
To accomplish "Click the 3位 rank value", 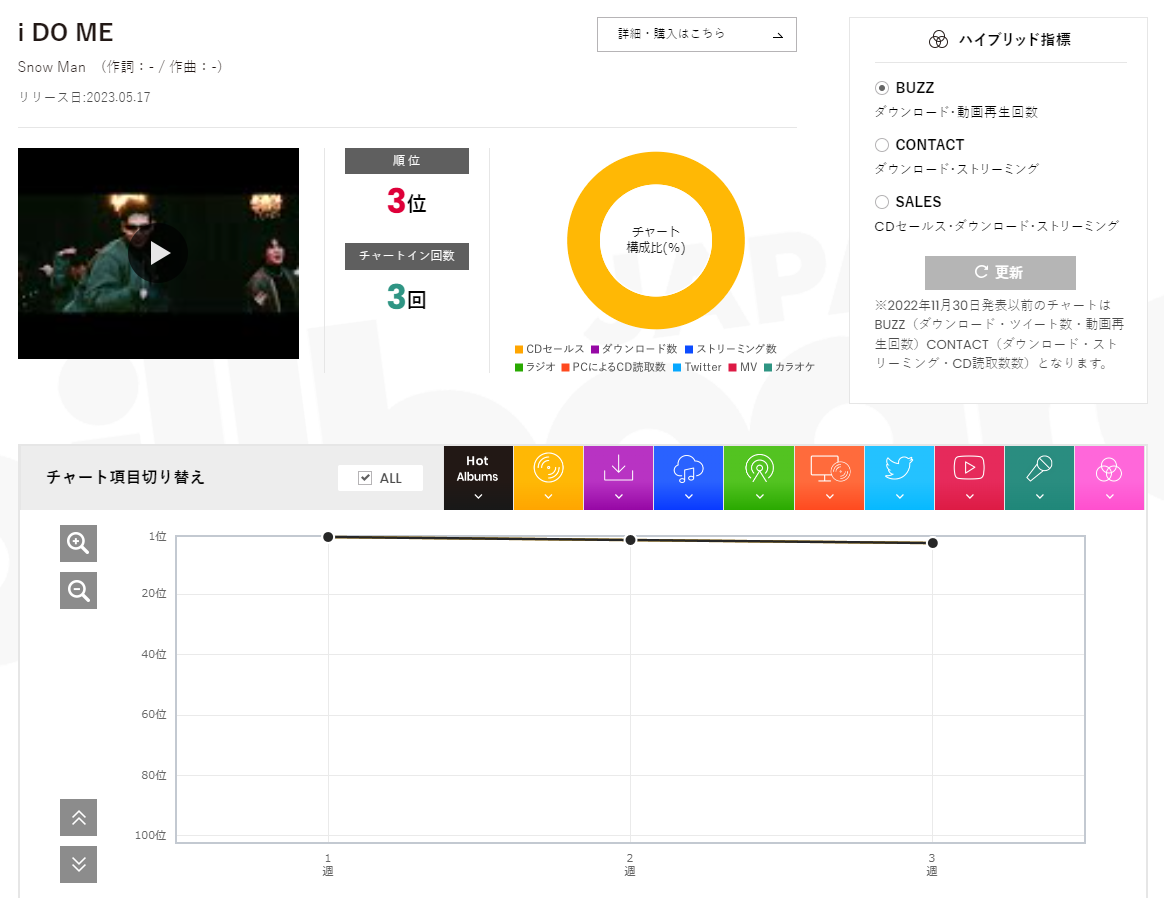I will coord(407,201).
